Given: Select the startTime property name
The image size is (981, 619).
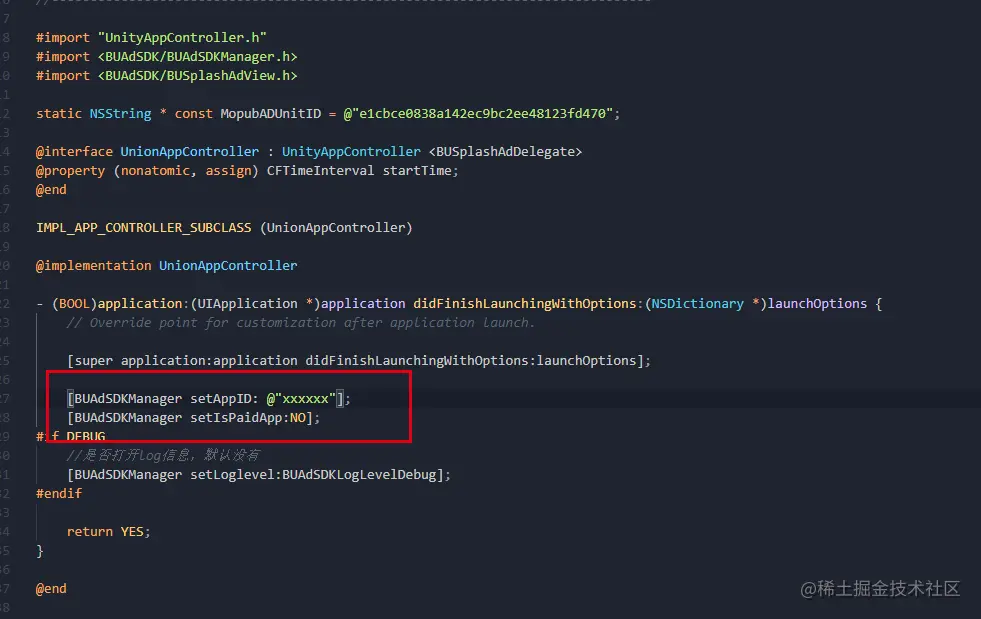Looking at the screenshot, I should 417,171.
